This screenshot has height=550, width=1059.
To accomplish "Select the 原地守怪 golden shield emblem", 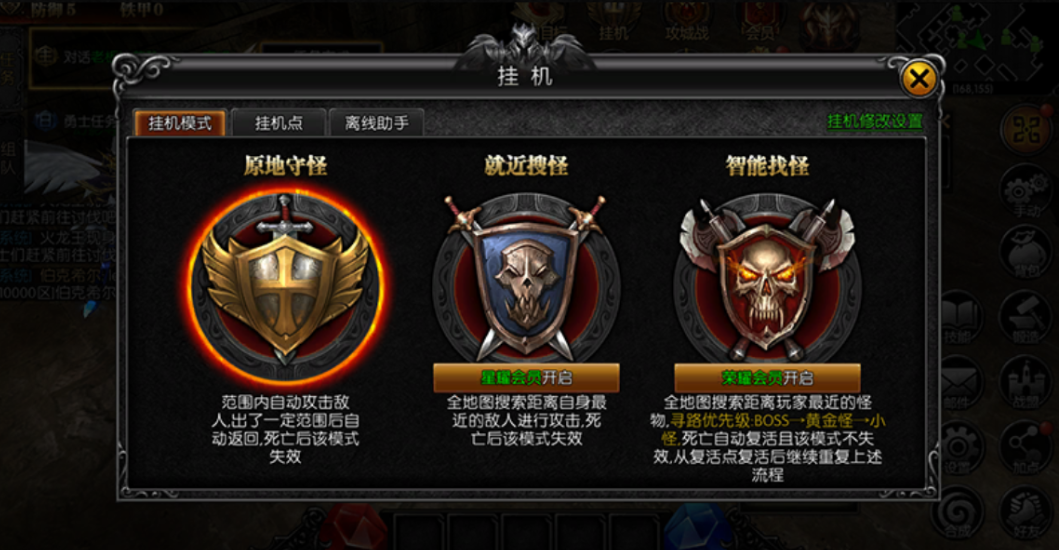I will pyautogui.click(x=286, y=279).
